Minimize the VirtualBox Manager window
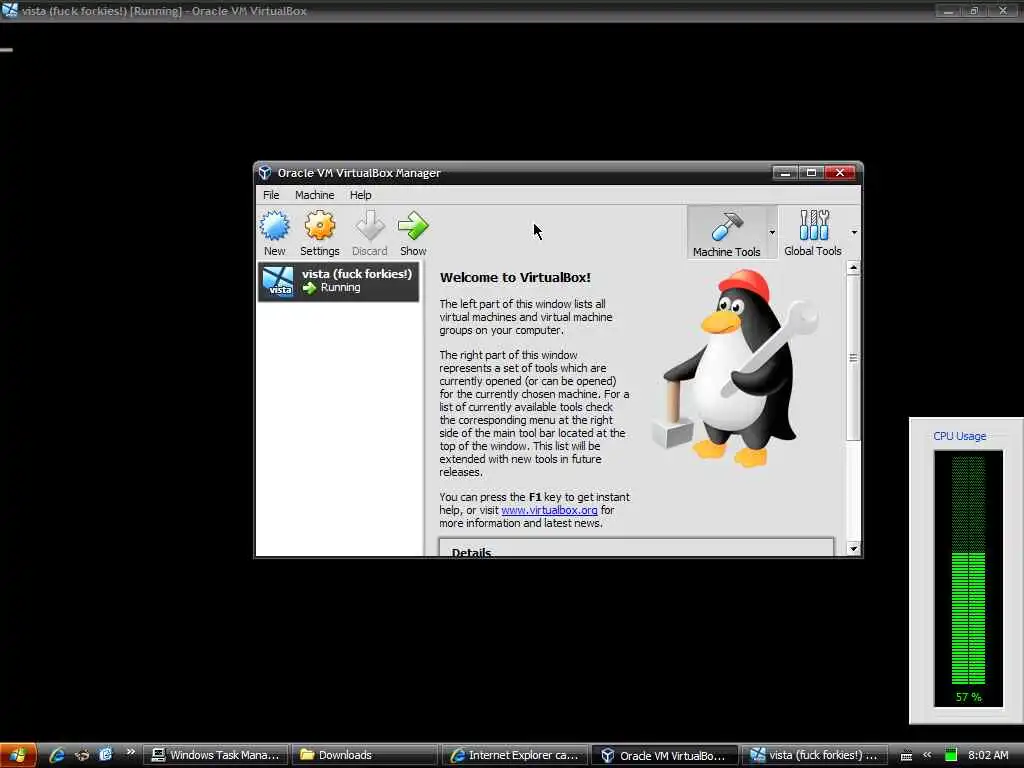 [x=785, y=172]
